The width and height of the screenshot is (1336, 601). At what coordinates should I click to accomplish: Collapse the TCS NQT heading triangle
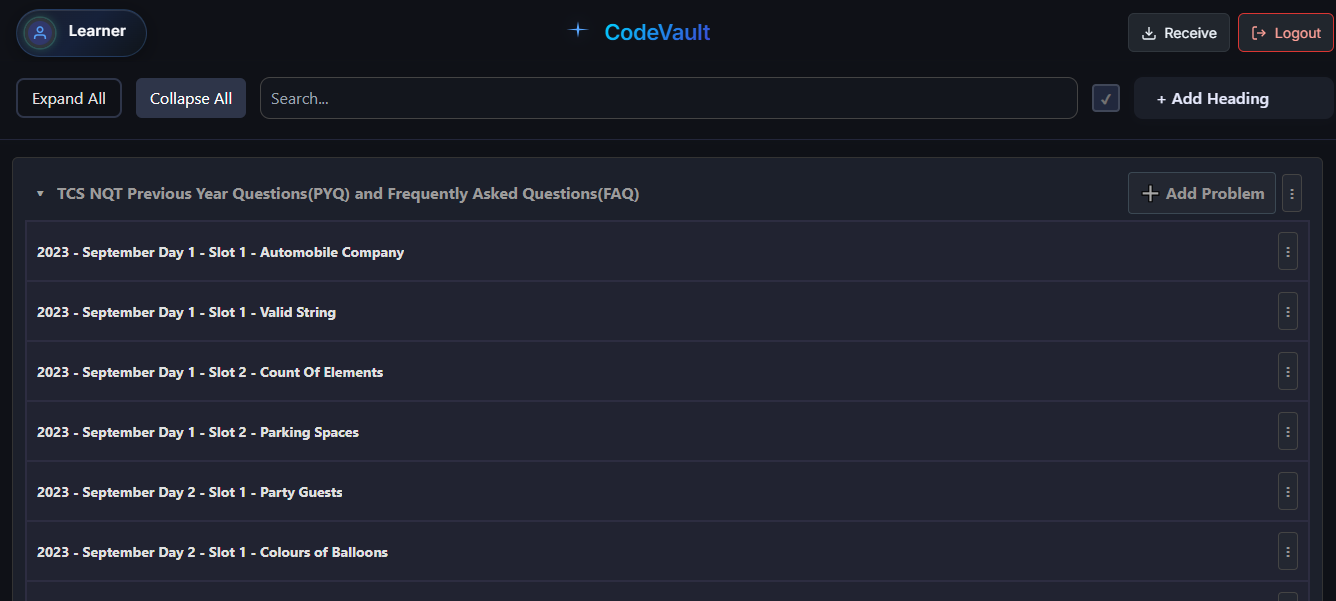(x=40, y=194)
